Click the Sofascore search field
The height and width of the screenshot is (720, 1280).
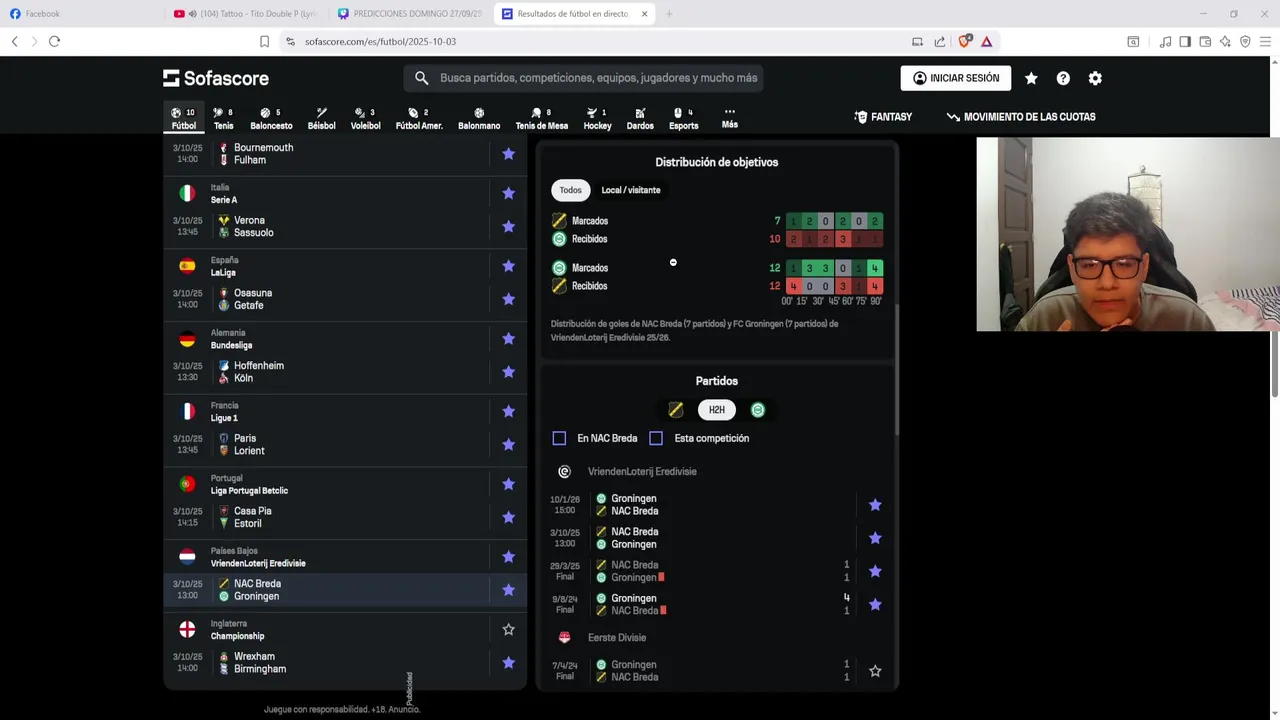tap(584, 78)
